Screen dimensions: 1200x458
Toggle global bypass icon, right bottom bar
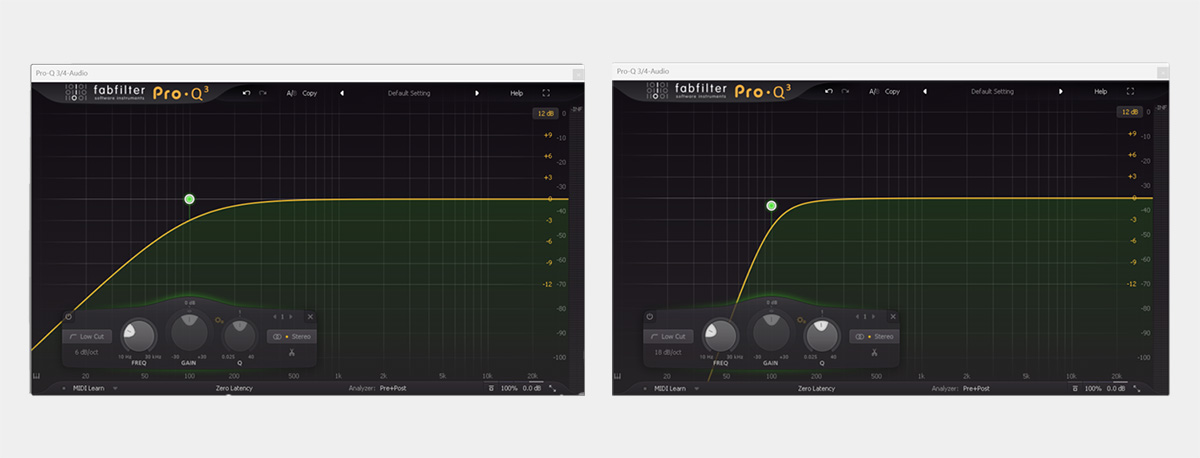[1074, 388]
